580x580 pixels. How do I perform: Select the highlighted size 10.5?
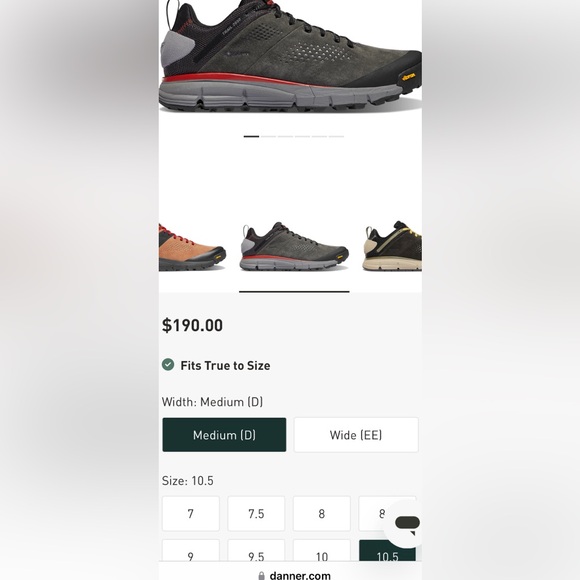point(387,551)
